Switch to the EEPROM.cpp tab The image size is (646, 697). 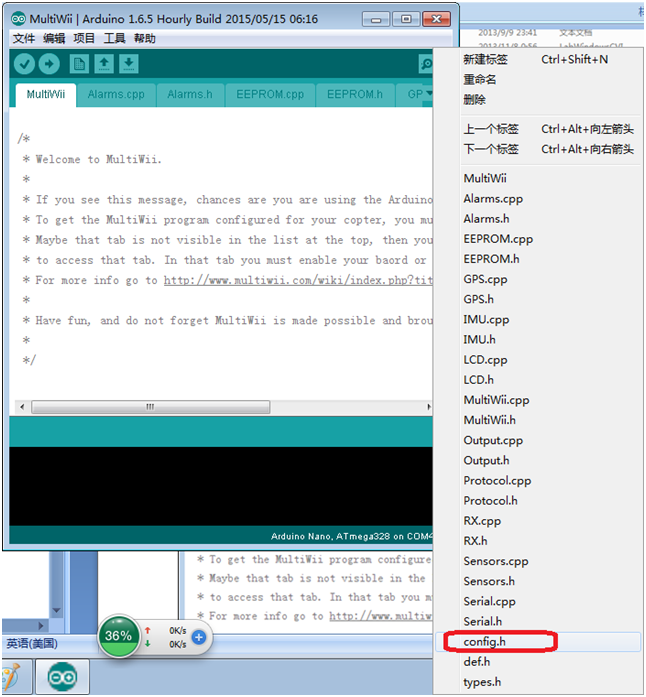tap(270, 95)
